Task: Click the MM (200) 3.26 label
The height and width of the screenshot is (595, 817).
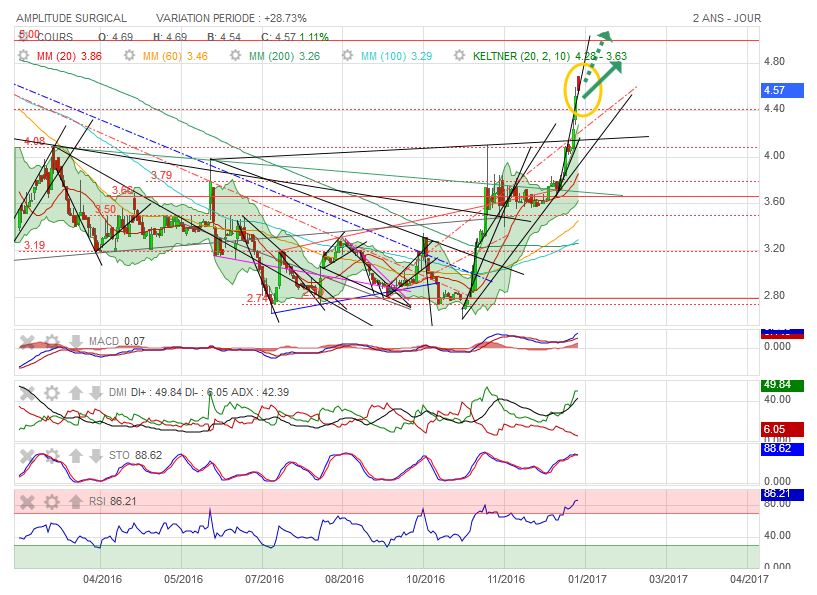Action: coord(284,56)
